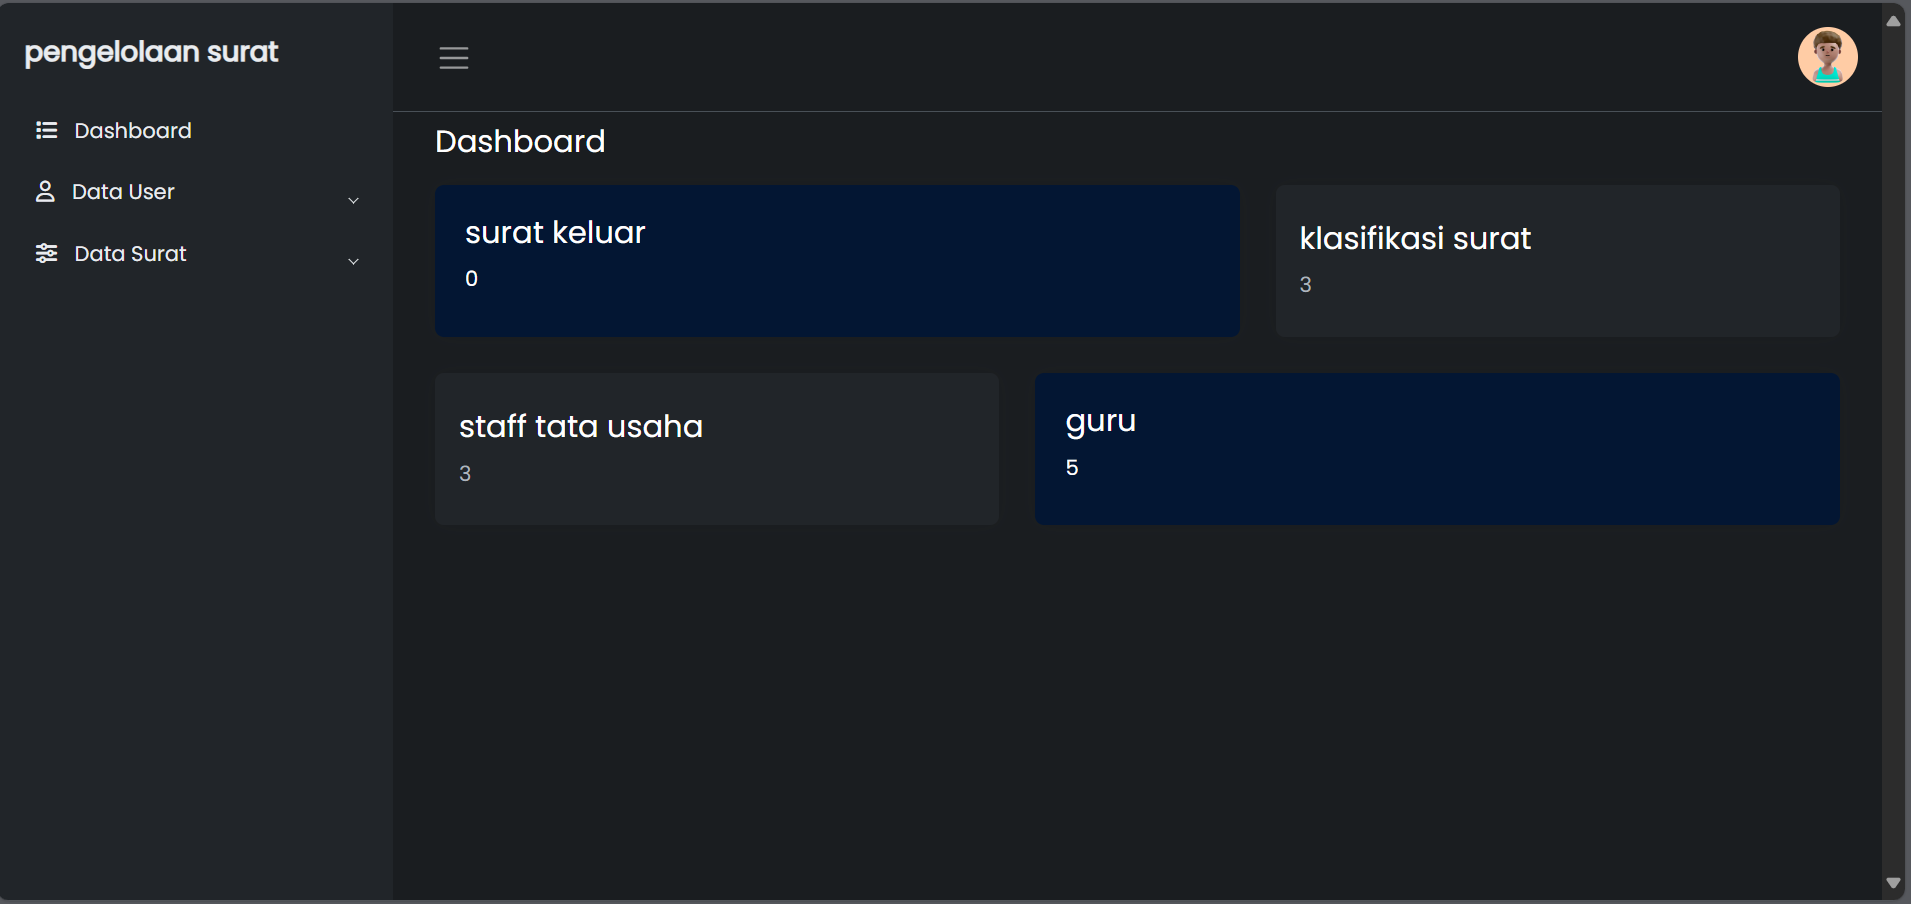
Task: Click the scrollbar down arrow
Action: [x=1893, y=883]
